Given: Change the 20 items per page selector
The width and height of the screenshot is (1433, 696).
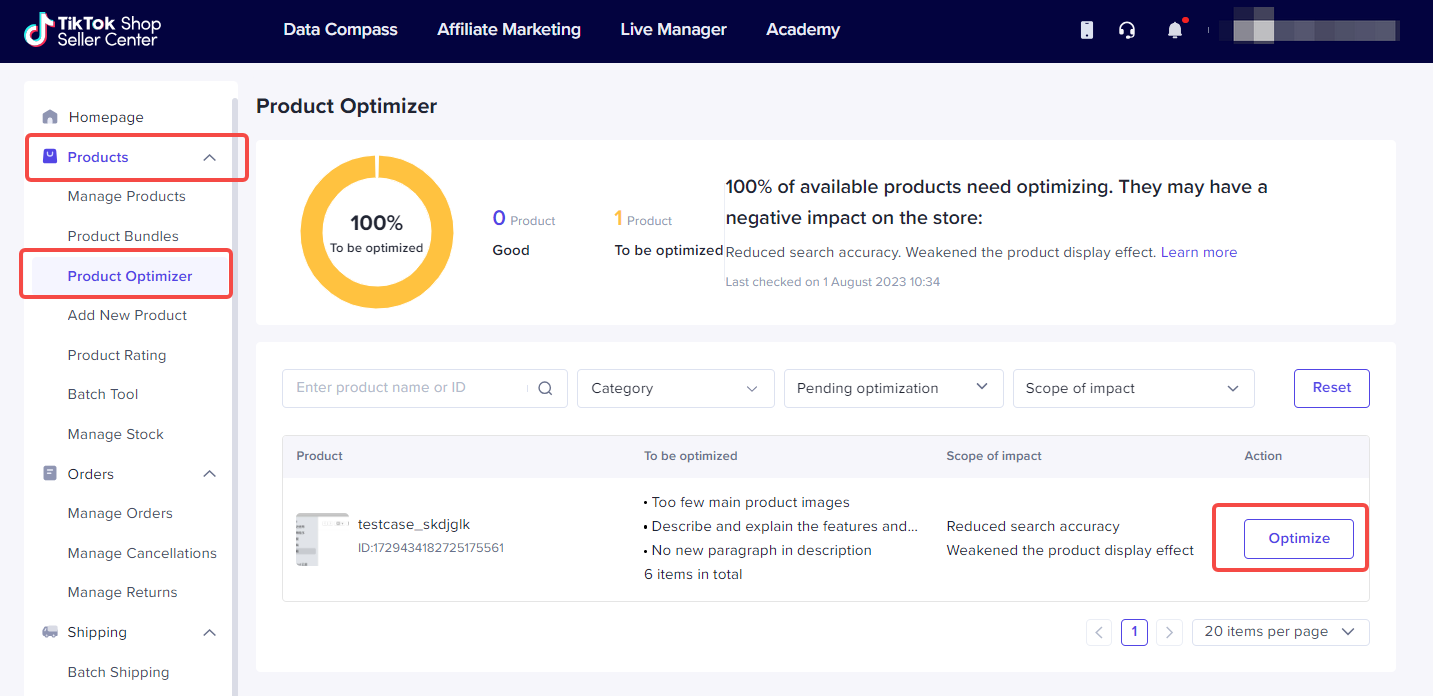Looking at the screenshot, I should point(1281,632).
